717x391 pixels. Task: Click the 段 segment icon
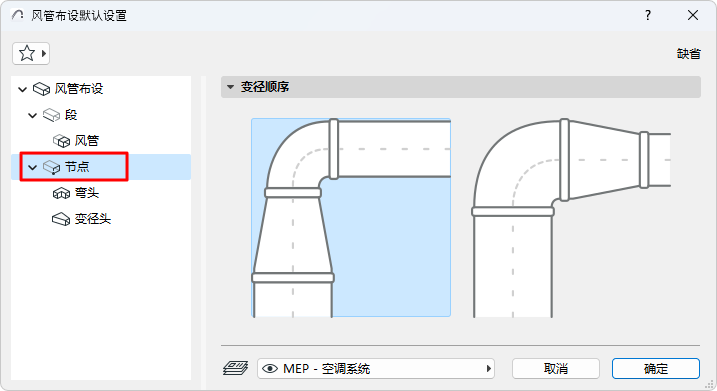coord(51,115)
